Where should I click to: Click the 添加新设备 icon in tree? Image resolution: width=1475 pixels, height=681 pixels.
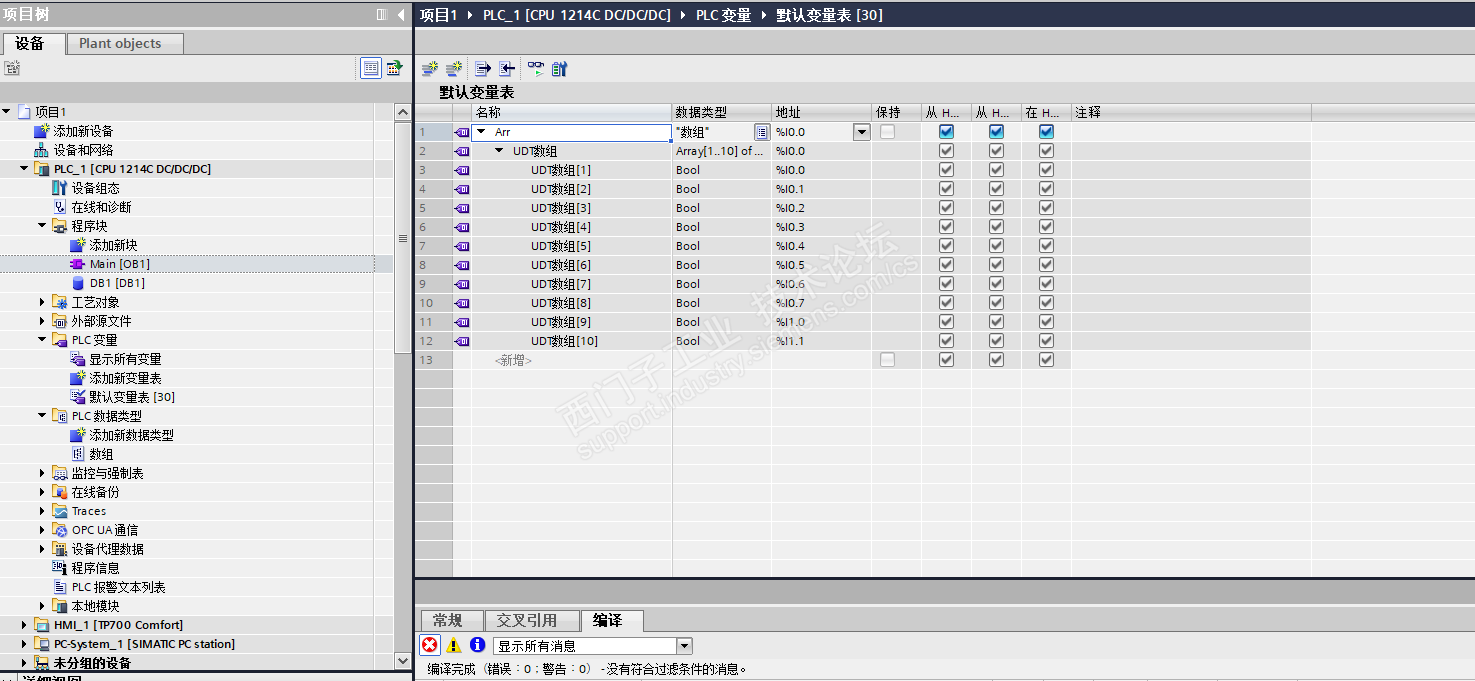coord(42,131)
